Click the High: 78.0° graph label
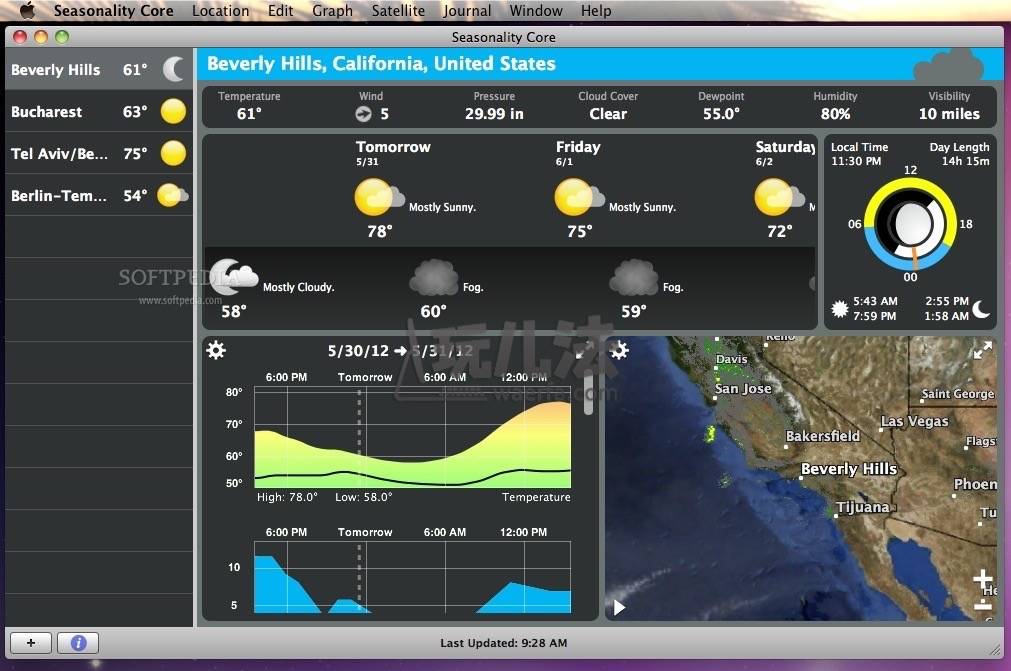 [x=287, y=497]
